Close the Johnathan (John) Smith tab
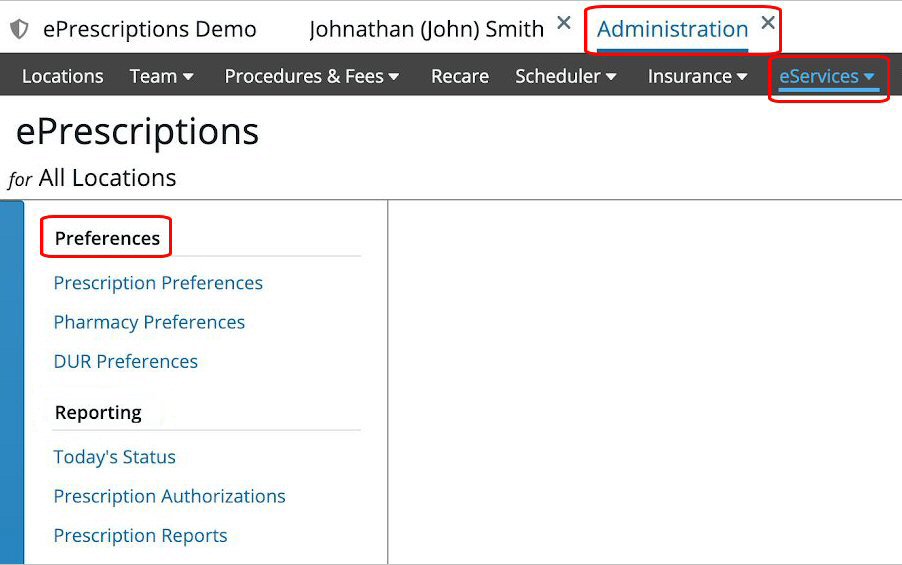 pos(564,23)
